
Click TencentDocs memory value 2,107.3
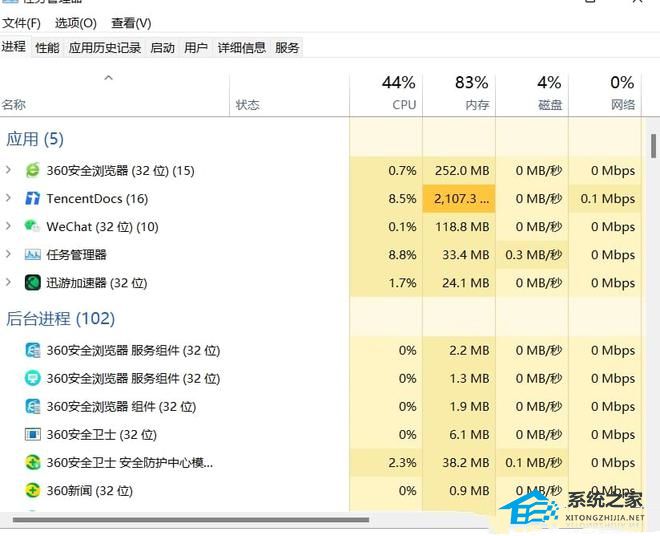pyautogui.click(x=461, y=198)
